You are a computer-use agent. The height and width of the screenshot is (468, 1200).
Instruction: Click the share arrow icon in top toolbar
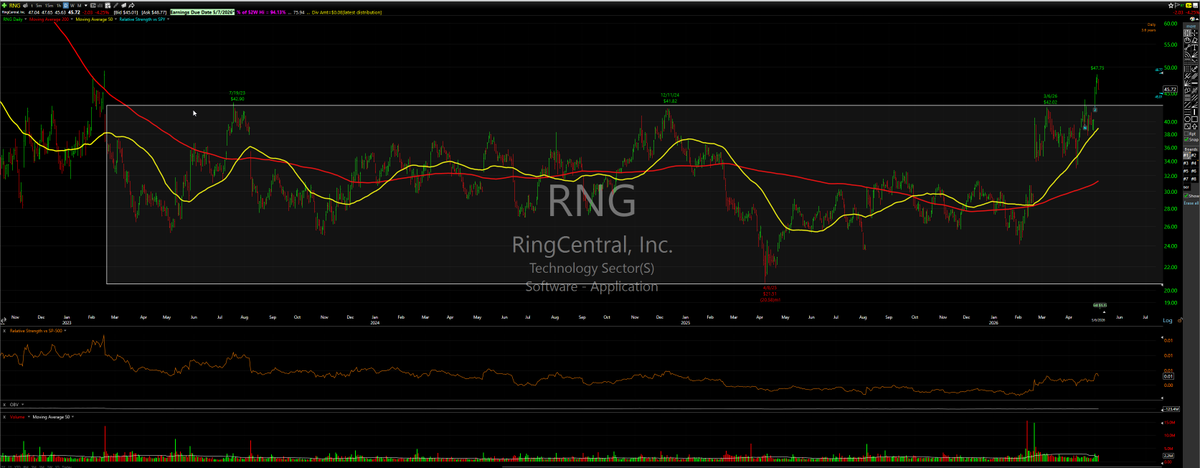click(x=132, y=5)
